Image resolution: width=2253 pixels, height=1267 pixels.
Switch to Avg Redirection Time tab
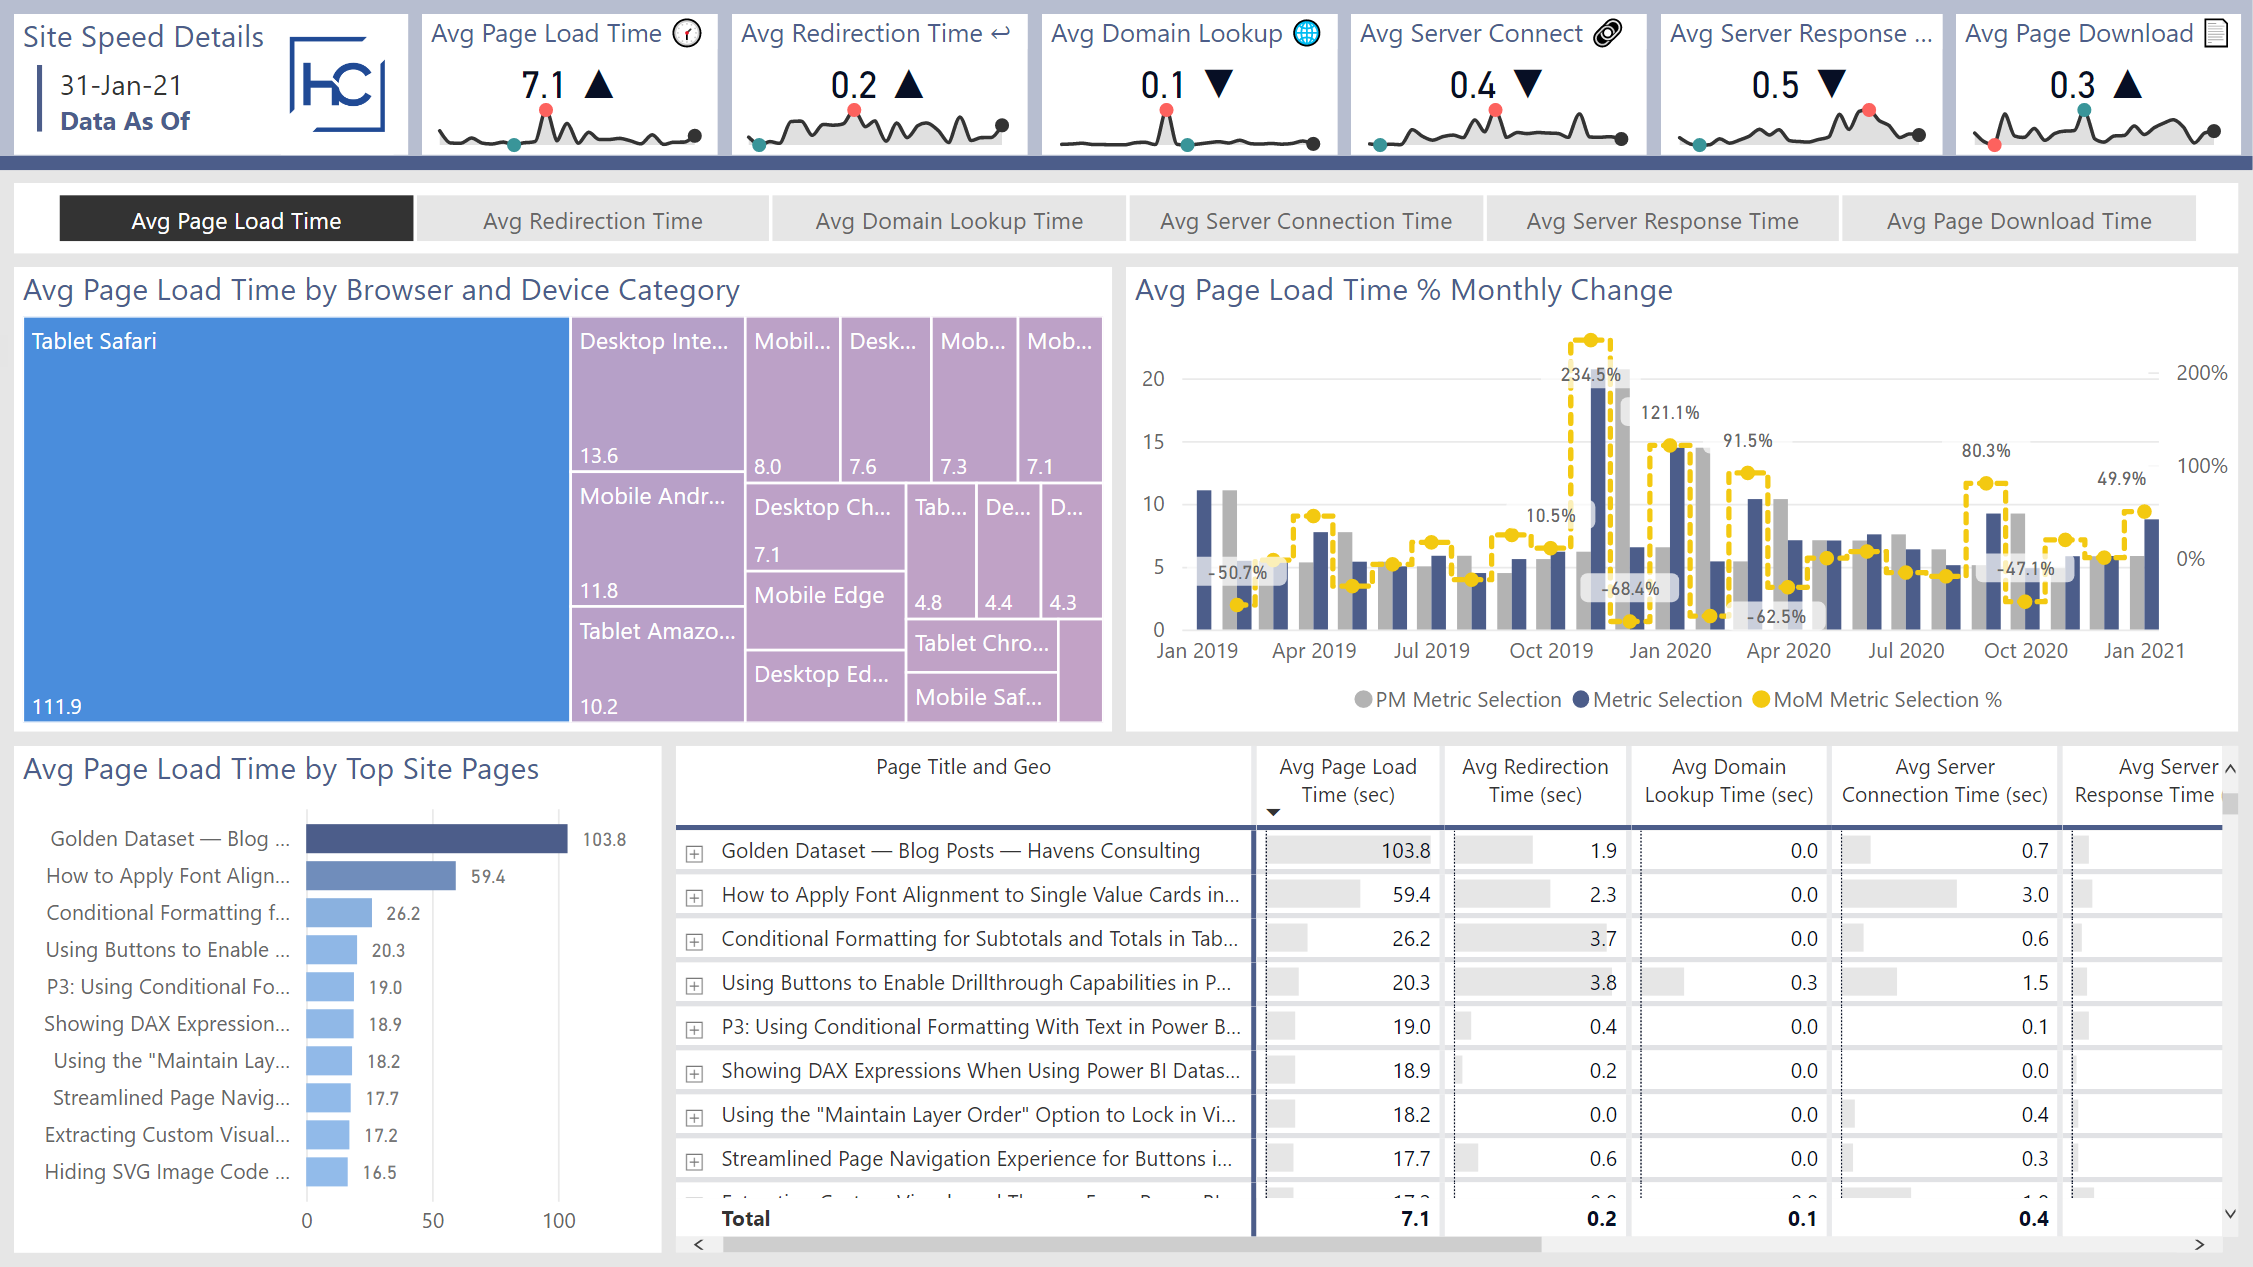click(x=592, y=221)
